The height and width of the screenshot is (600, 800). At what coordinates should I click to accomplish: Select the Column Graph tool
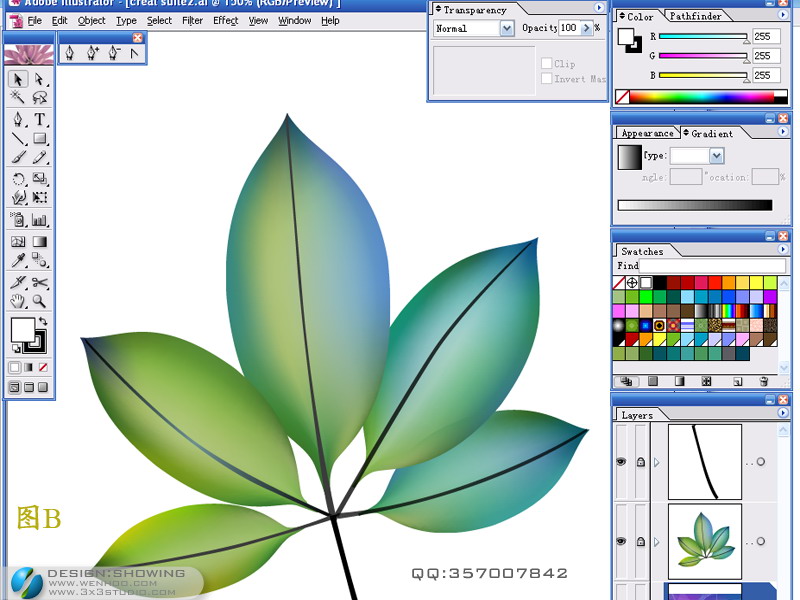39,219
